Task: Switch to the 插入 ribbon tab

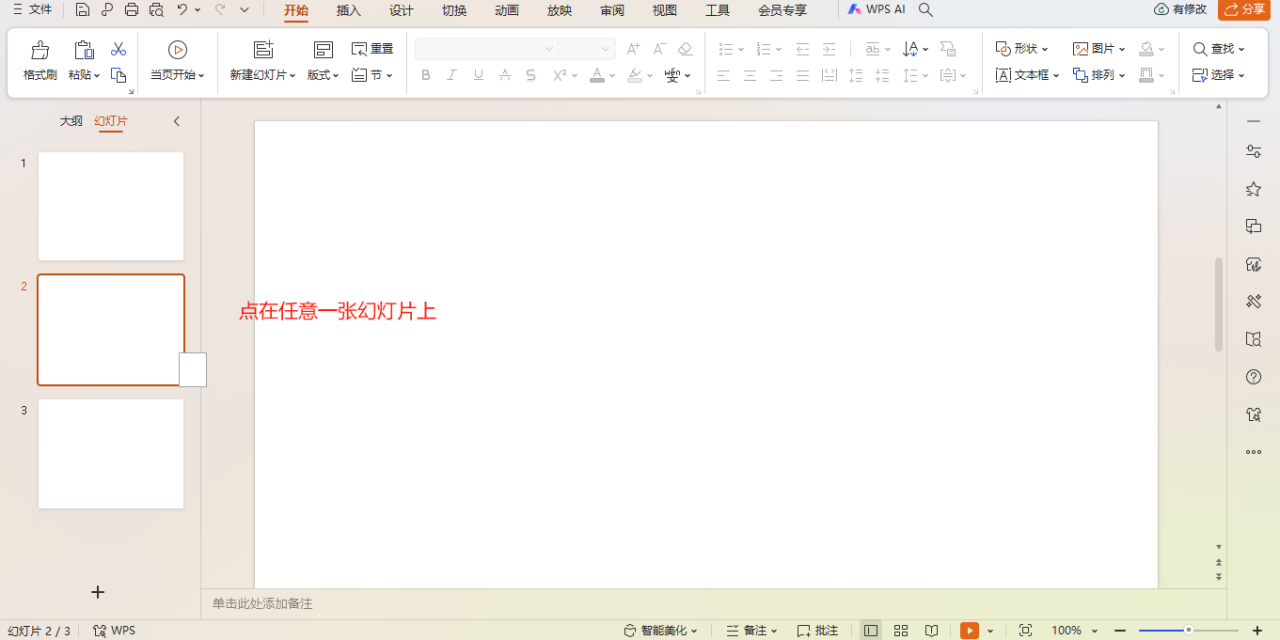Action: 348,11
